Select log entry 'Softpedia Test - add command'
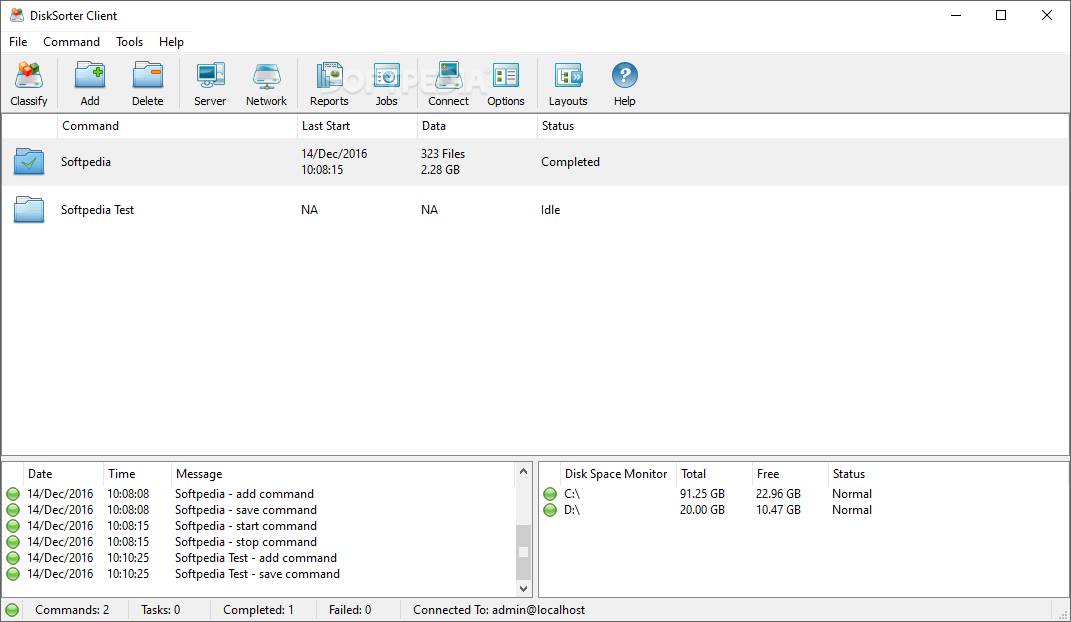This screenshot has height=622, width=1071. (x=255, y=558)
